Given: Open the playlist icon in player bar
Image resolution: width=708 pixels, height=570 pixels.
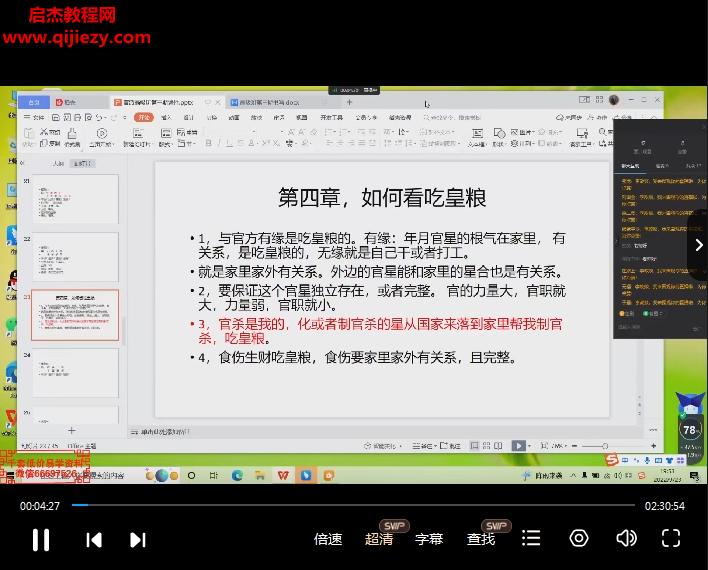Looking at the screenshot, I should tap(532, 539).
